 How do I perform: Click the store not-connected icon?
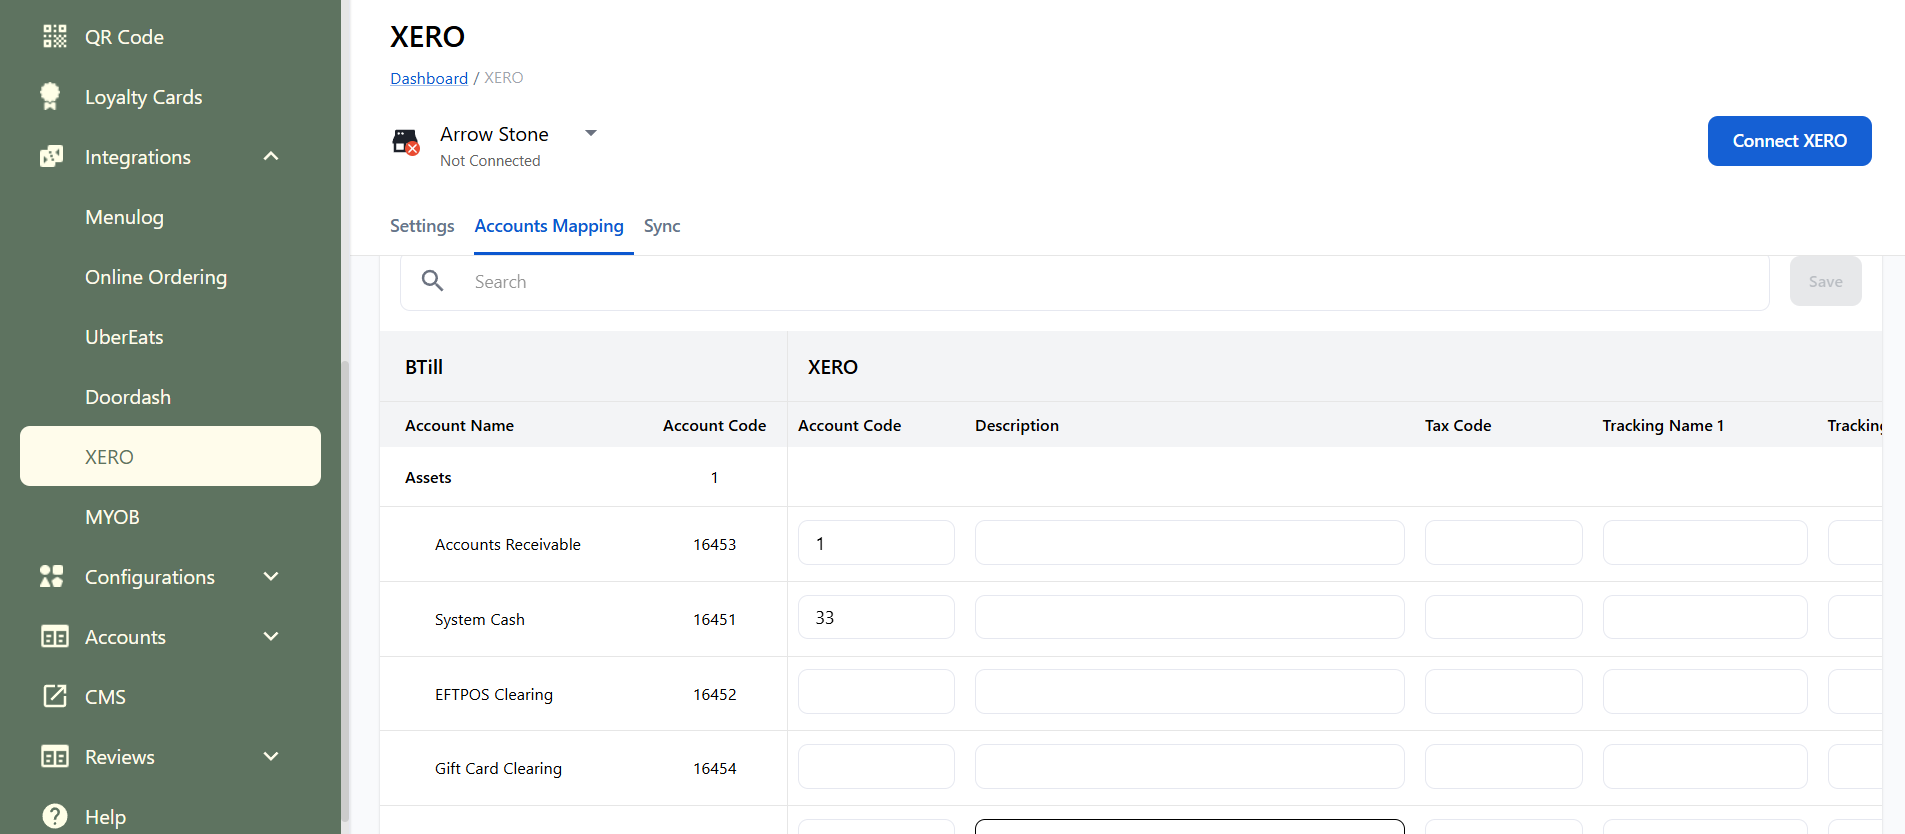click(405, 142)
